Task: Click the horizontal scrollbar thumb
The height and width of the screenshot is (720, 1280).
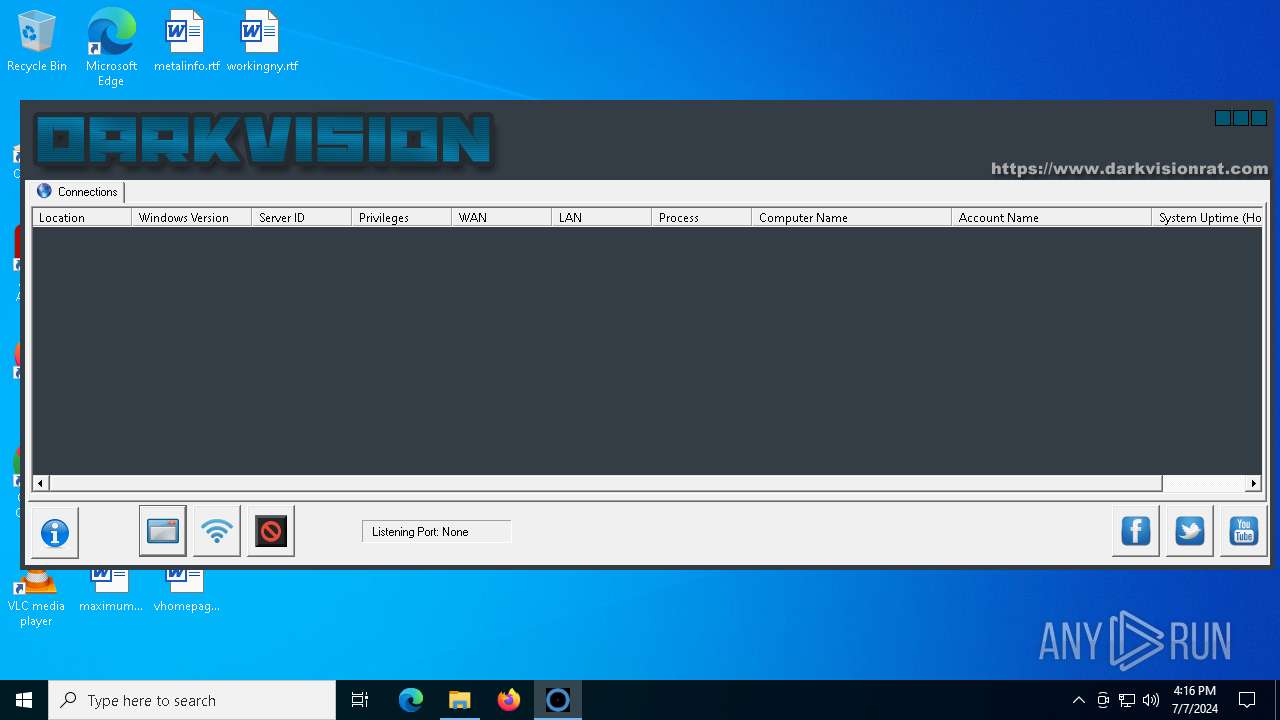Action: (606, 483)
